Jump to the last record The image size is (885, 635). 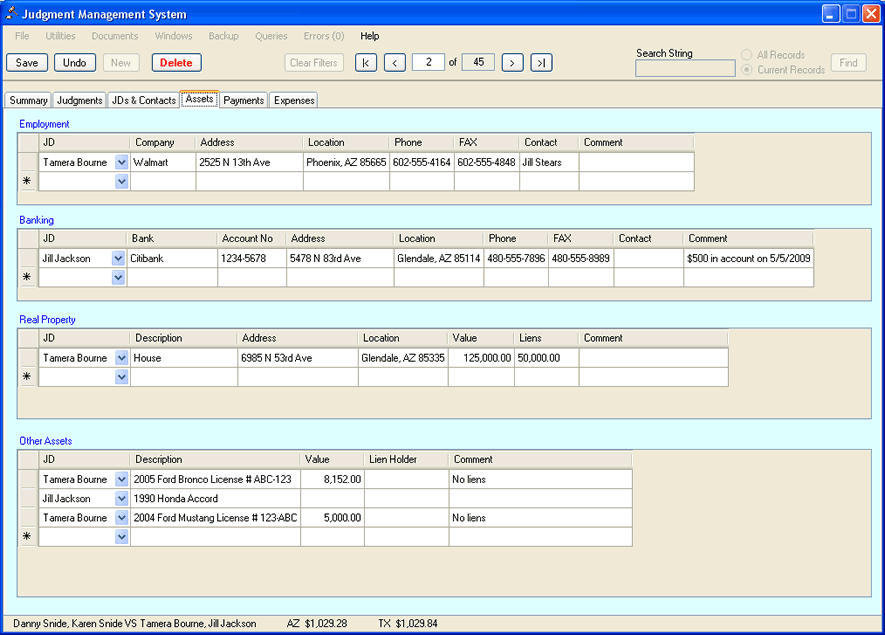tap(541, 63)
